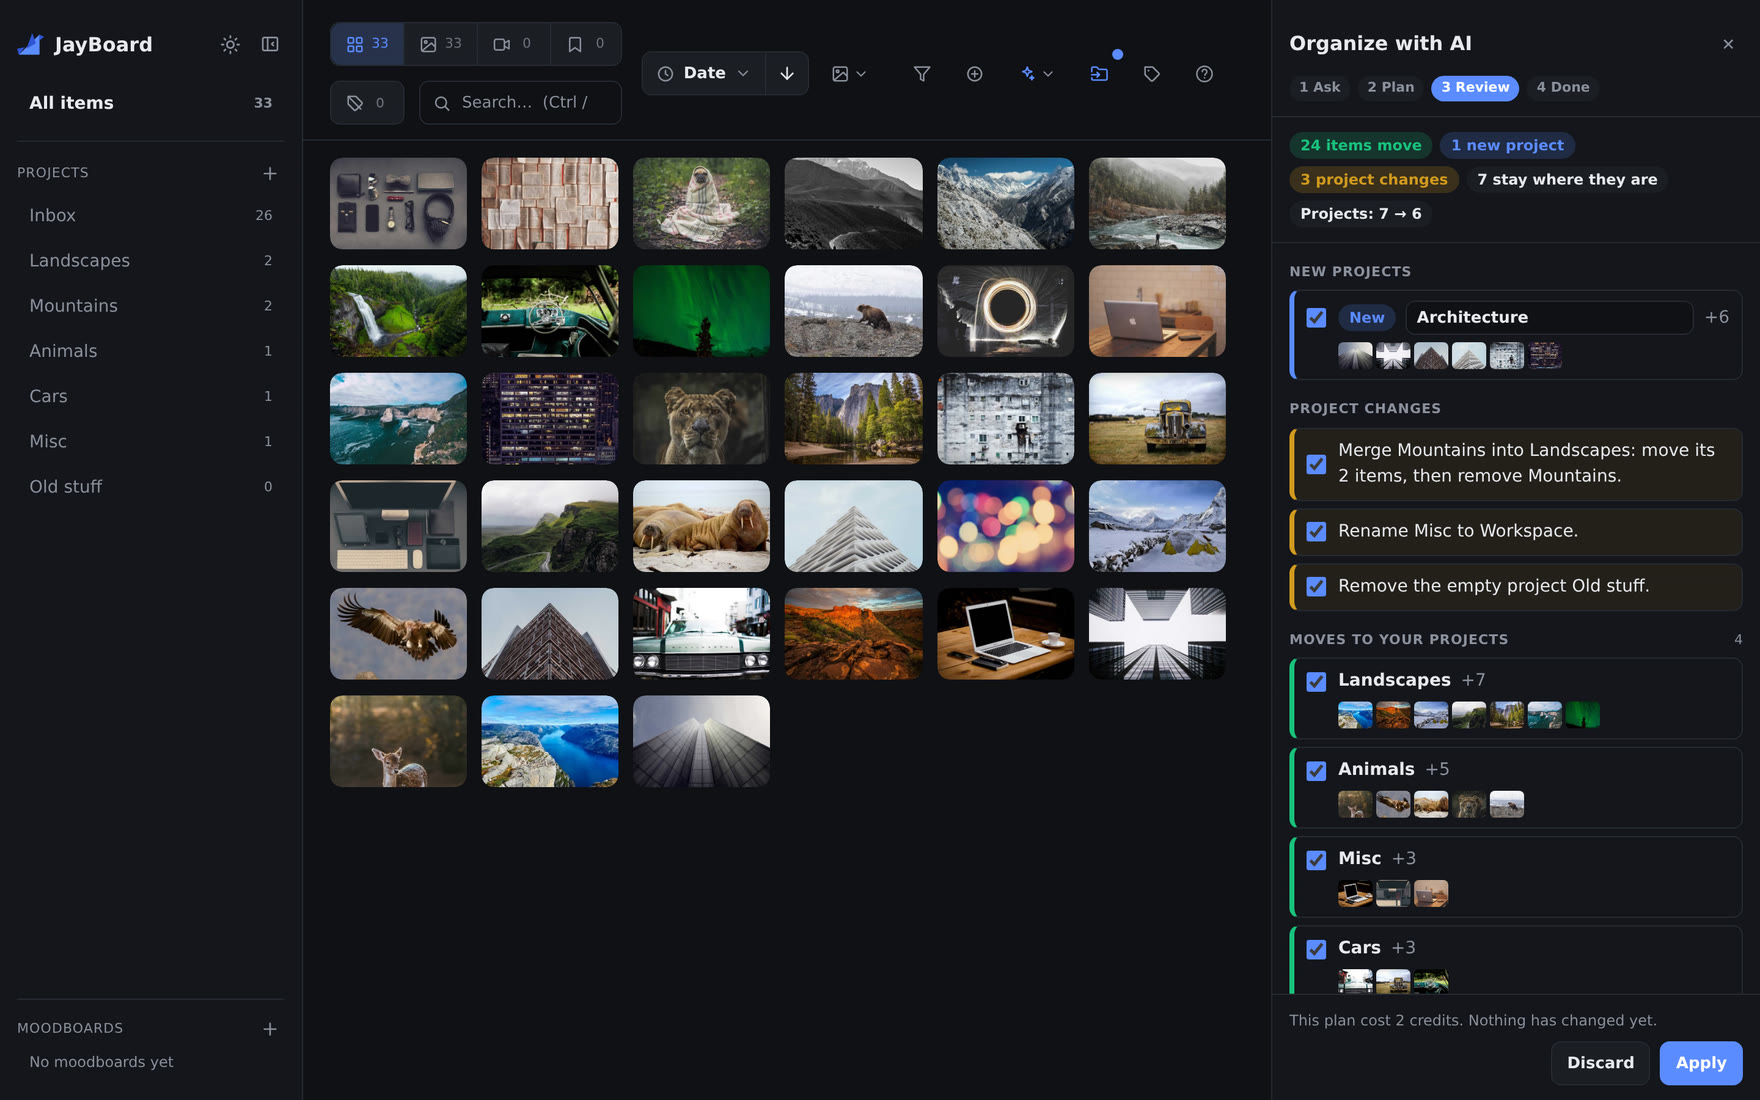The image size is (1760, 1100).
Task: Click the Search input field
Action: (520, 103)
